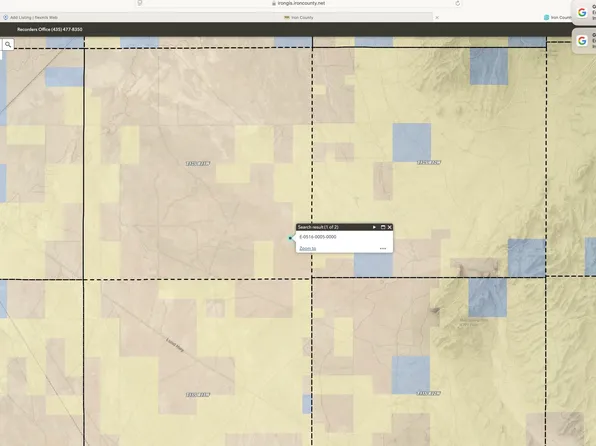Click the Search result (1 of 2) title
The image size is (596, 446).
(318, 227)
